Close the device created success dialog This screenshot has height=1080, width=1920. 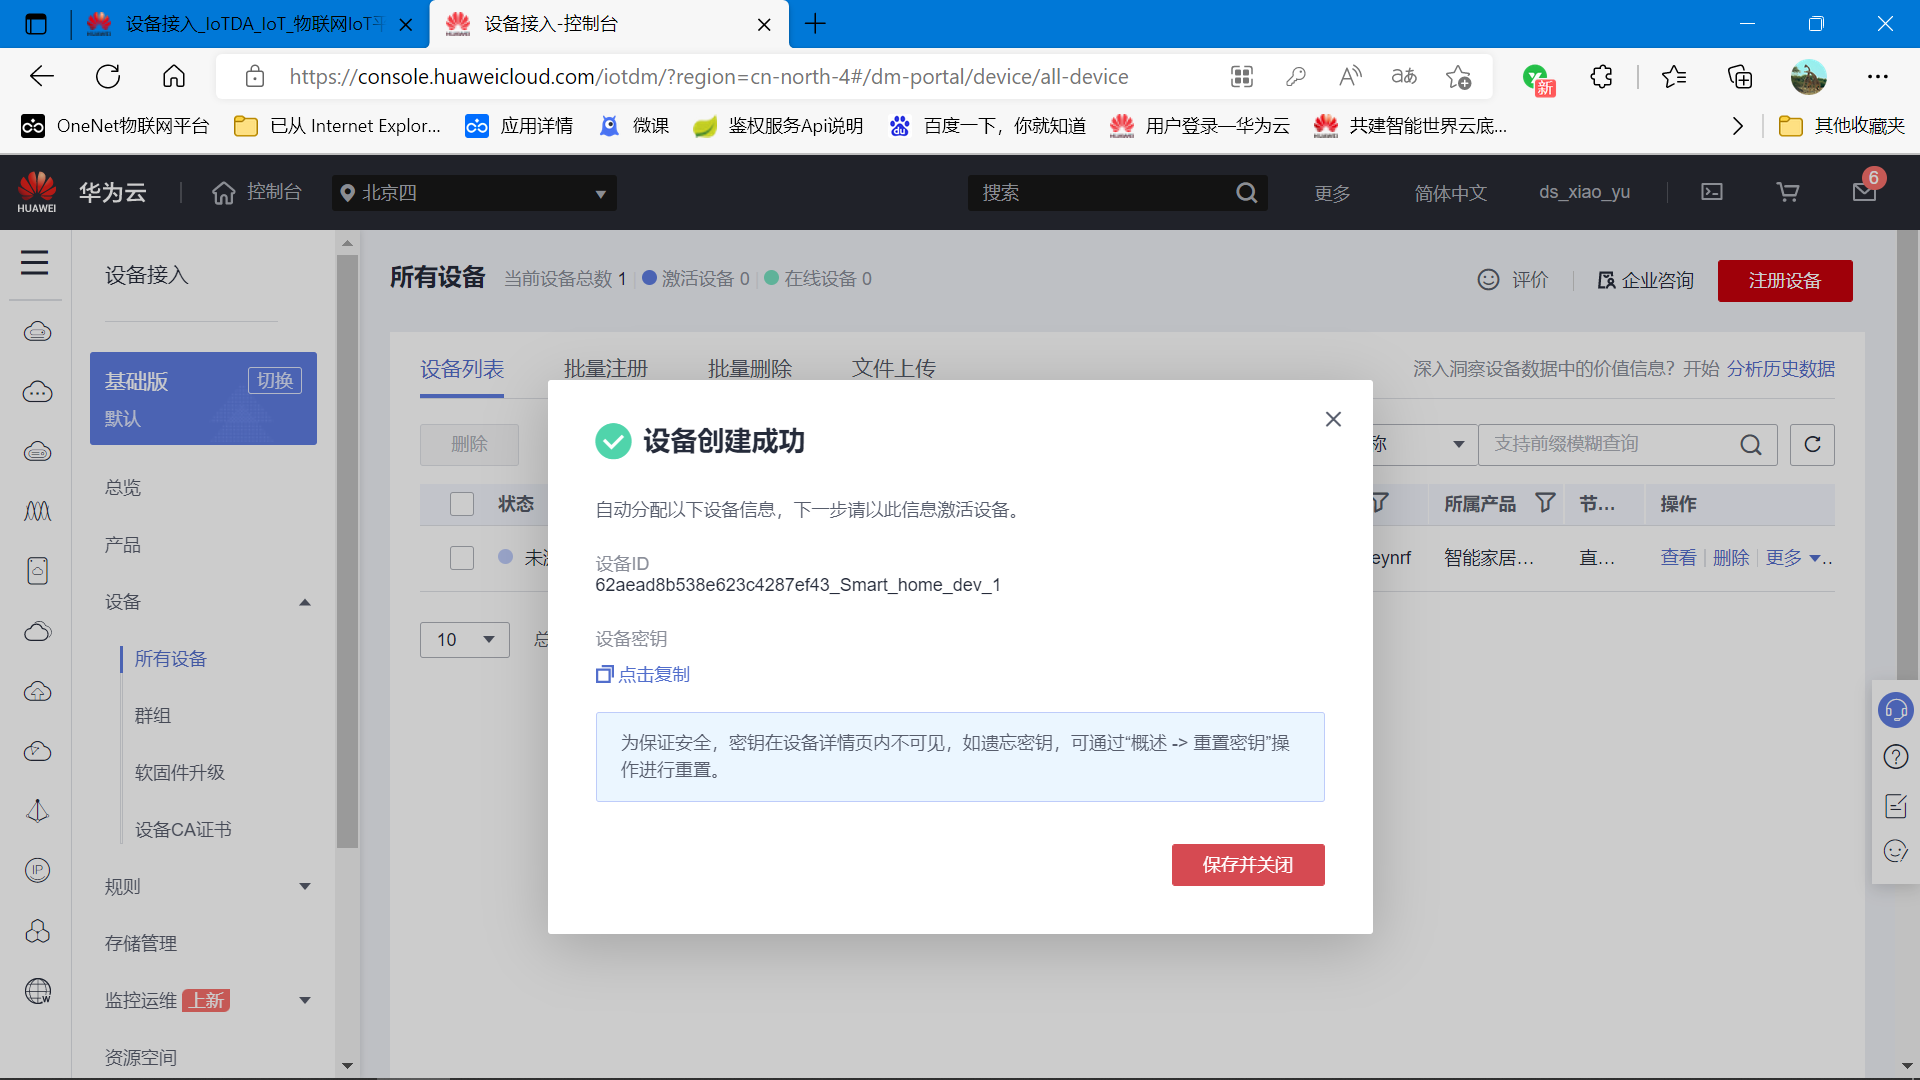point(1333,419)
